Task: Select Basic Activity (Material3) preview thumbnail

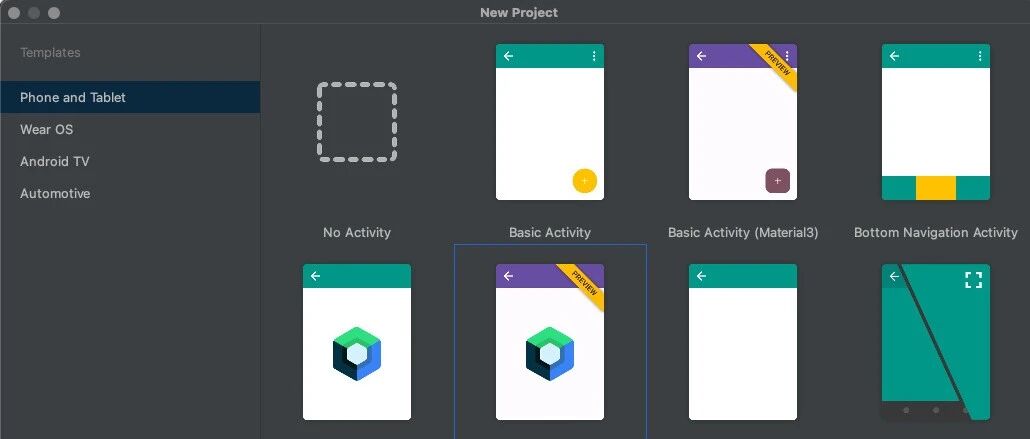Action: [743, 122]
